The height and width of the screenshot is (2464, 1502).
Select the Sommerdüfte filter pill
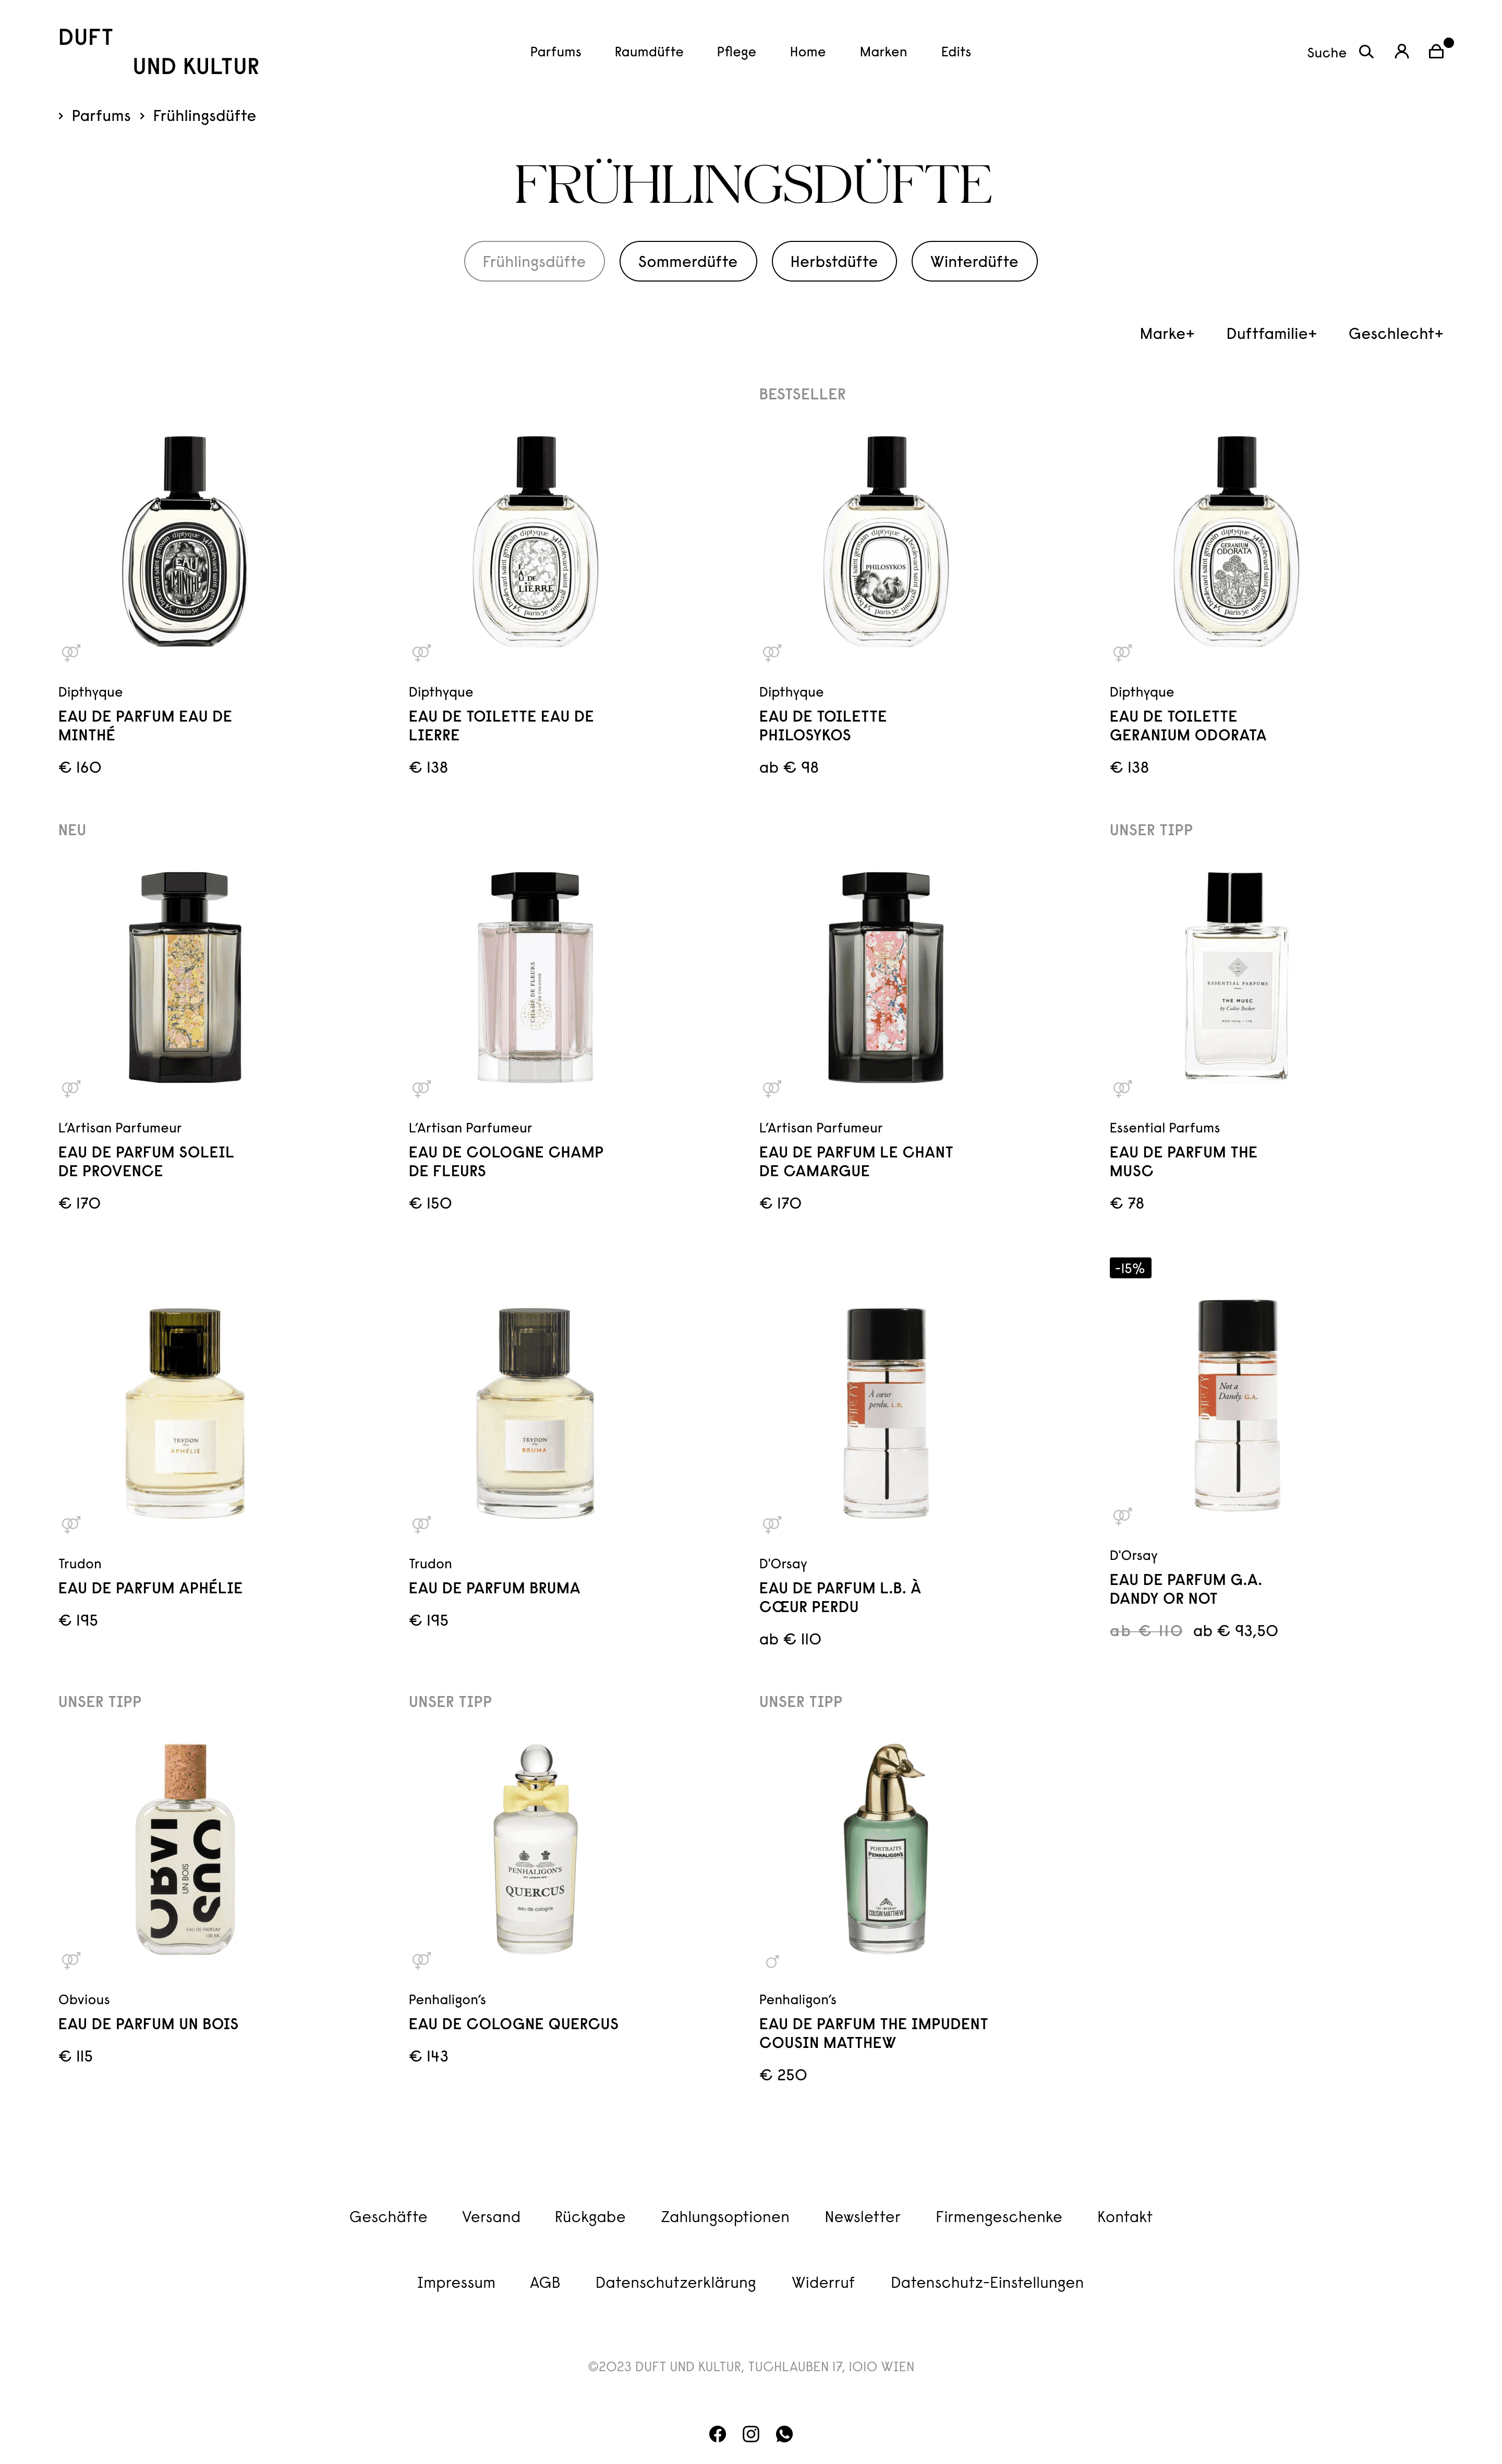688,261
